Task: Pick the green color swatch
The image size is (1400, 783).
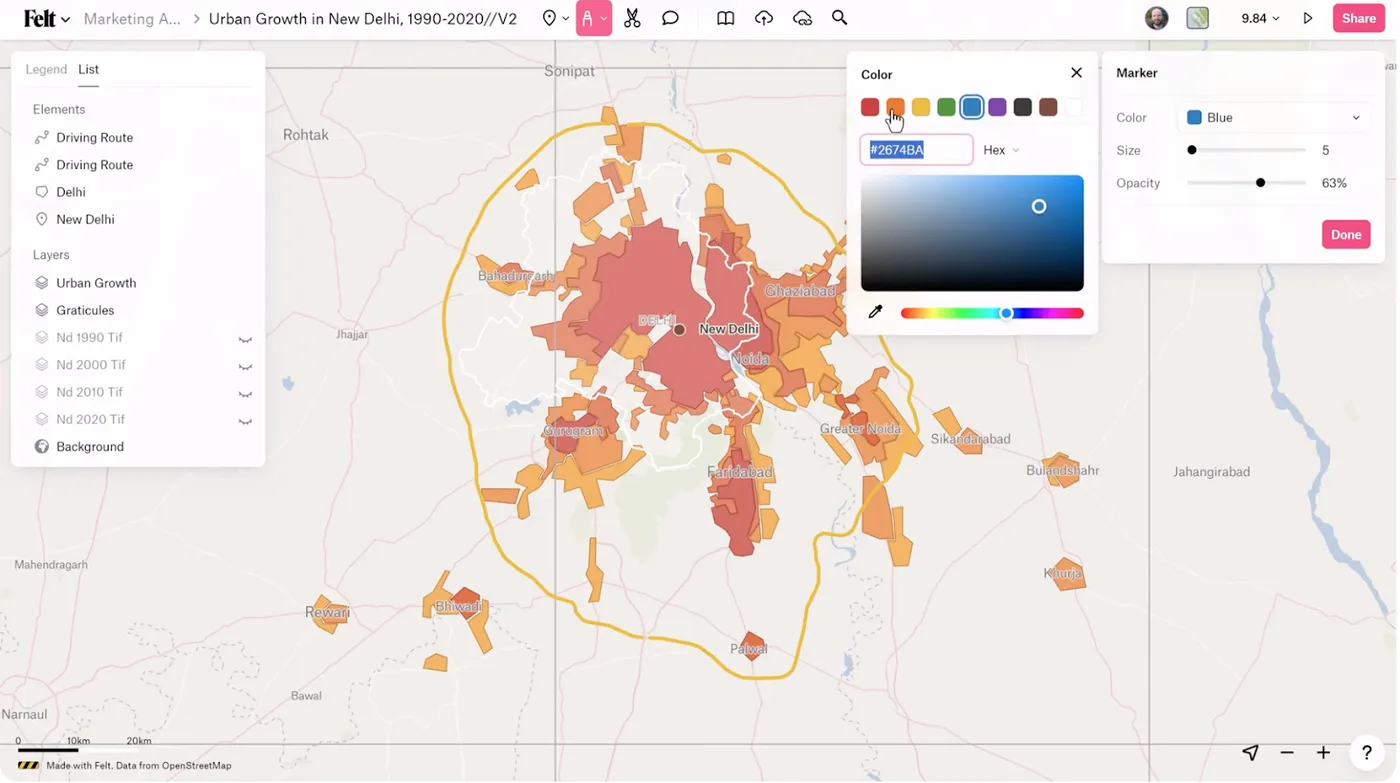Action: [x=946, y=107]
